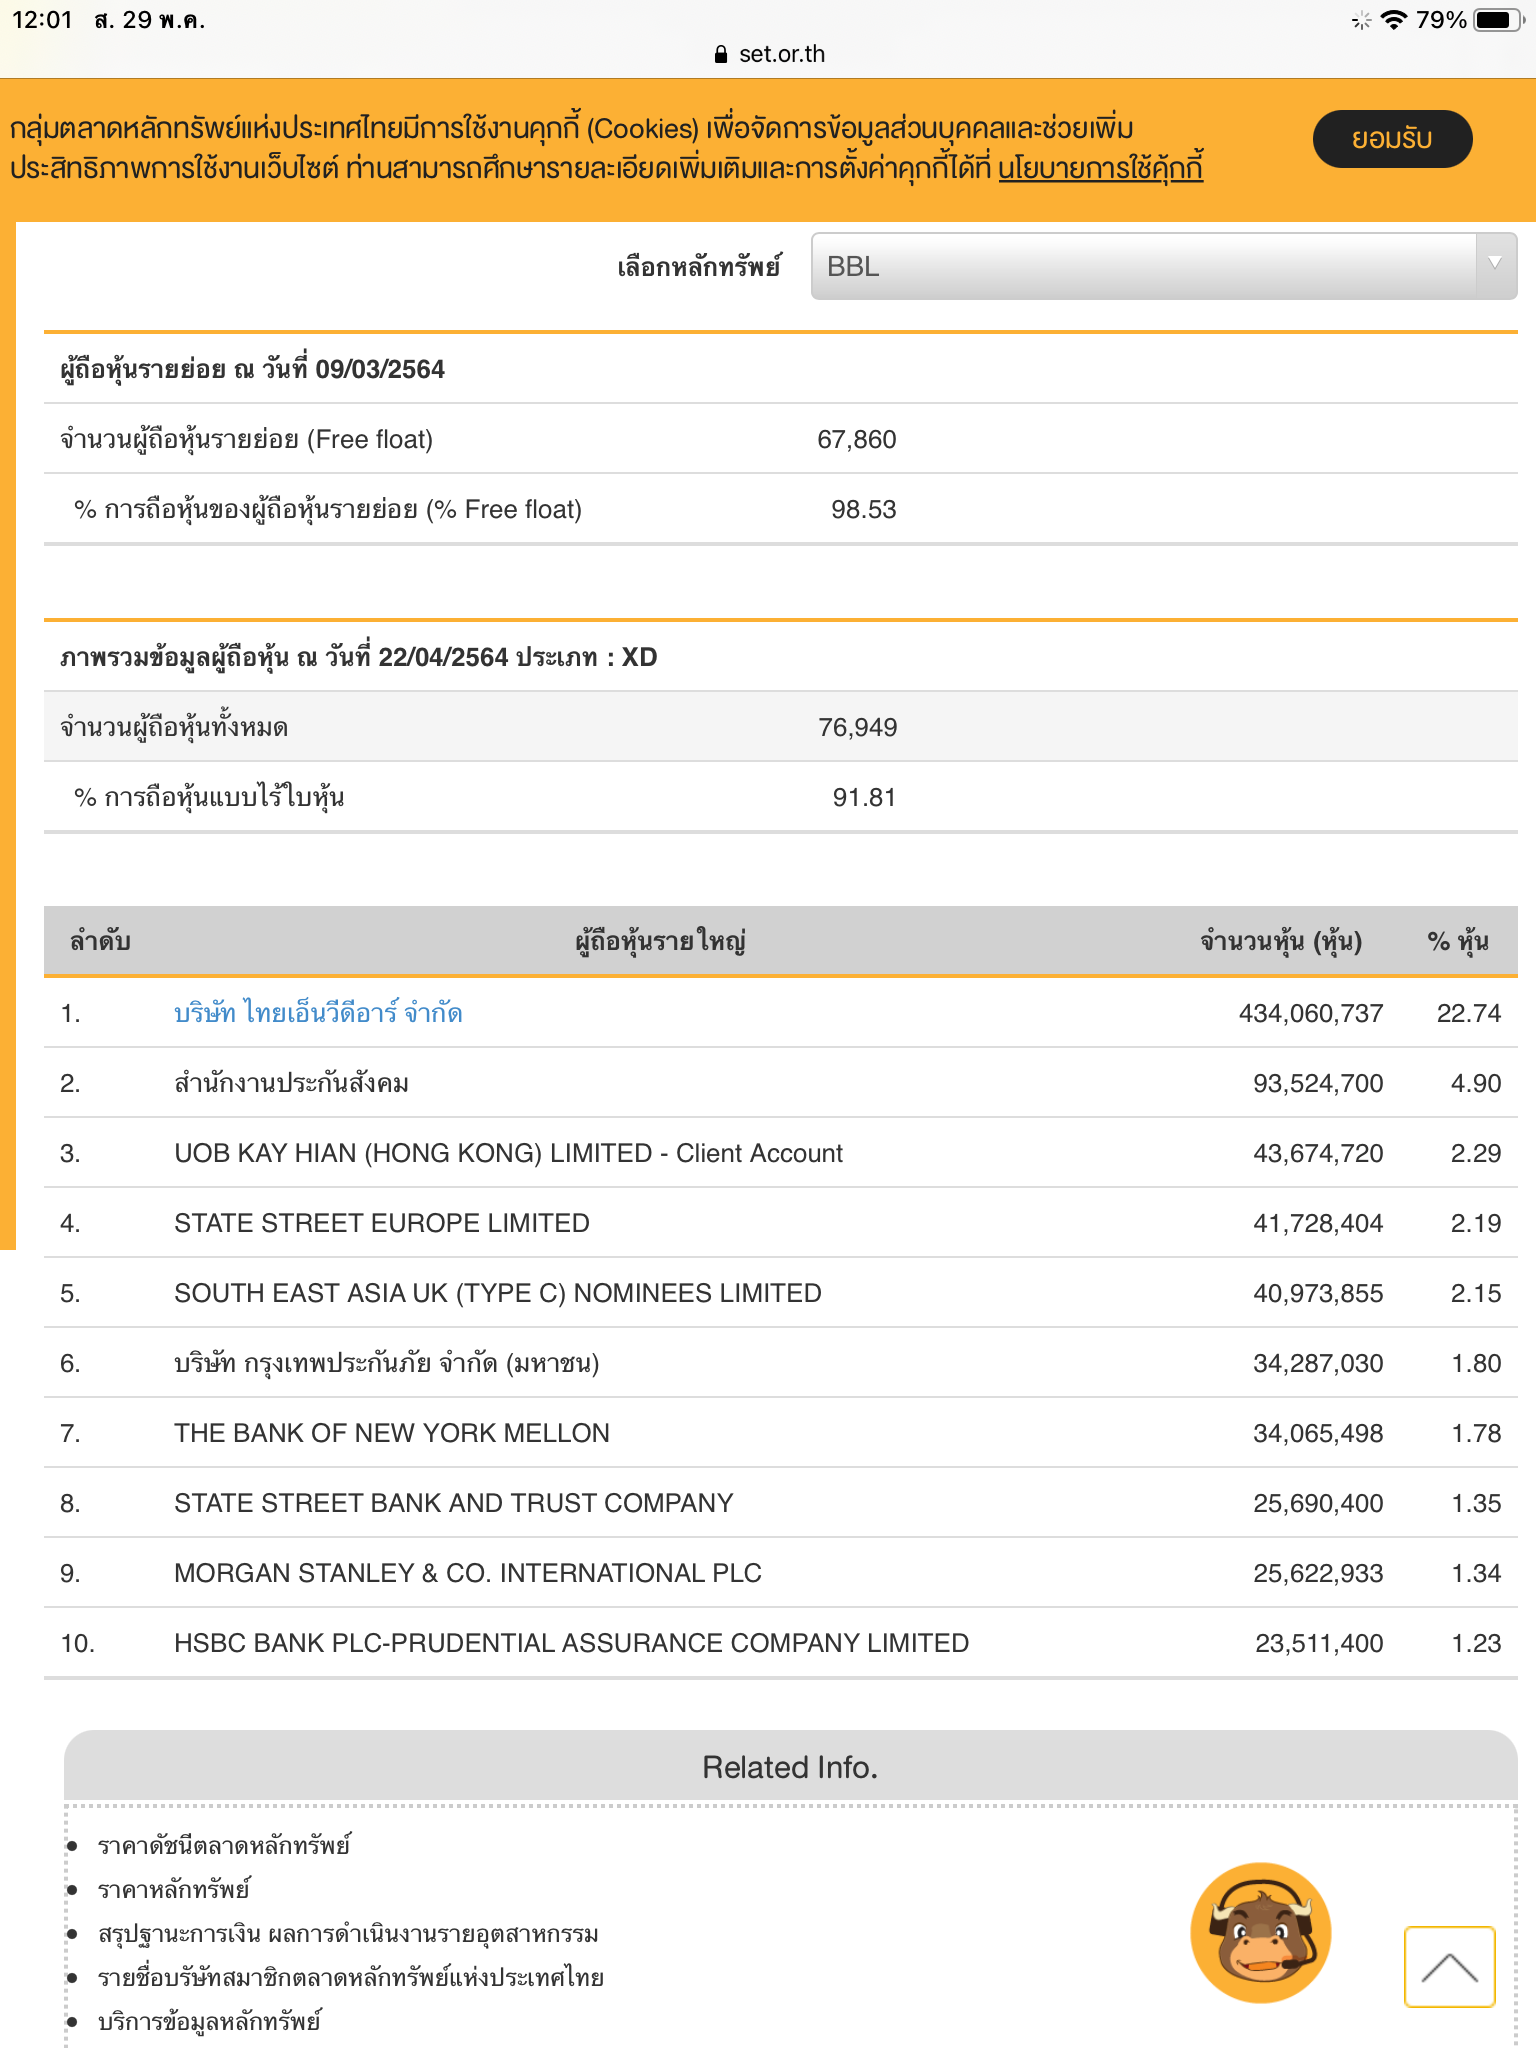The height and width of the screenshot is (2048, 1536).
Task: Click the จำนวนหุ้น (หุ้น) column header
Action: [1281, 941]
